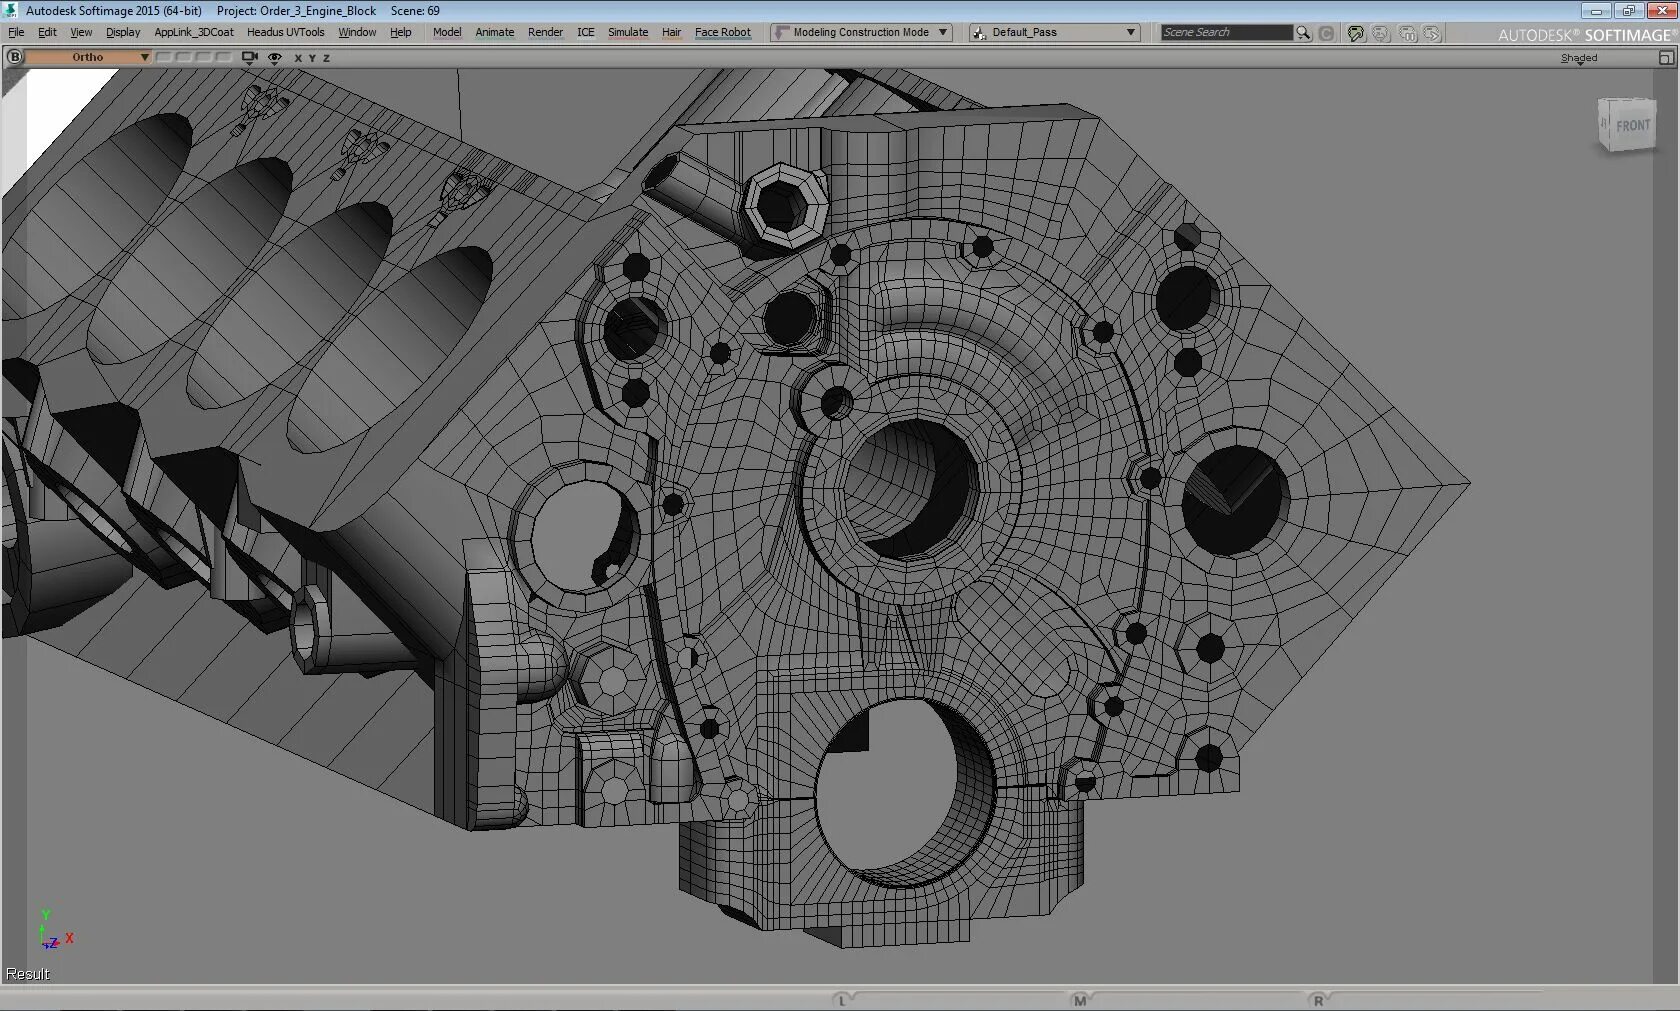The height and width of the screenshot is (1011, 1680).
Task: Click the grayed C icon next to search
Action: click(x=1327, y=33)
